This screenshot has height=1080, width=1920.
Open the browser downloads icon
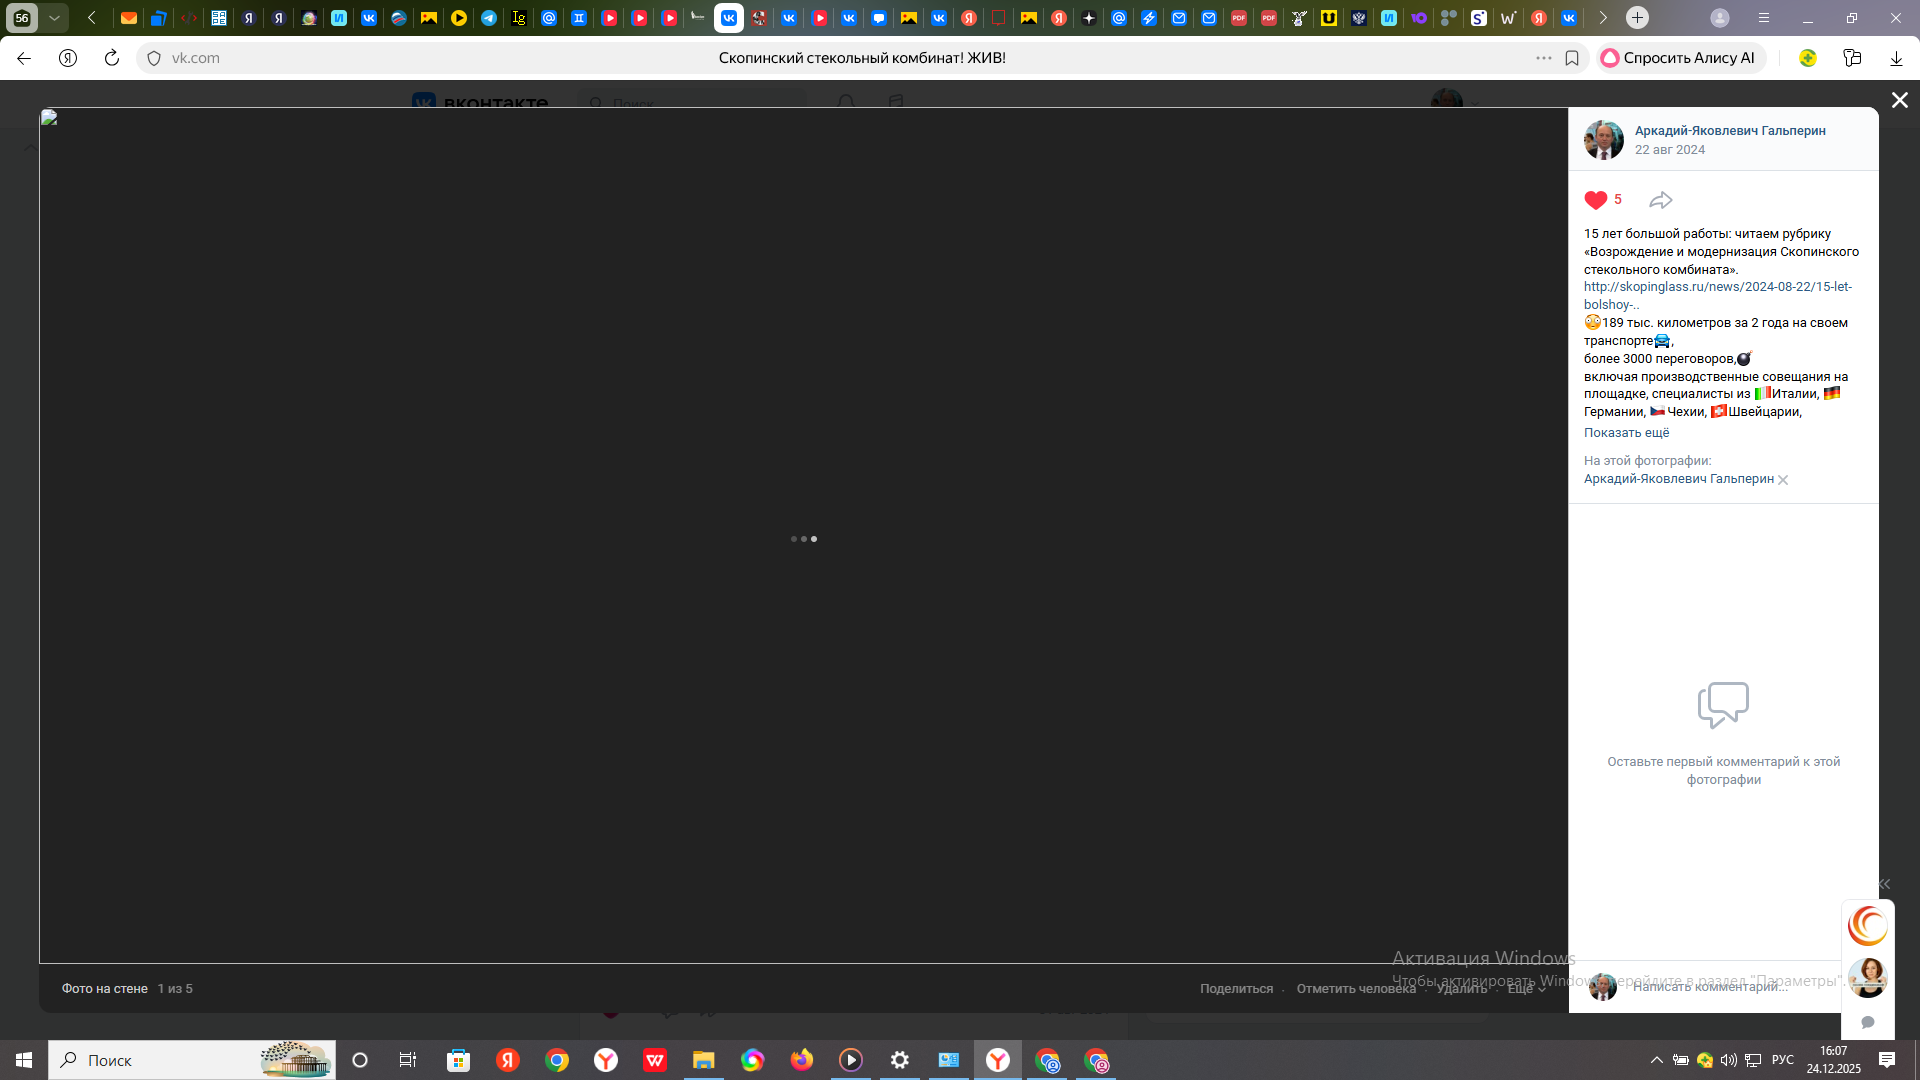tap(1896, 58)
